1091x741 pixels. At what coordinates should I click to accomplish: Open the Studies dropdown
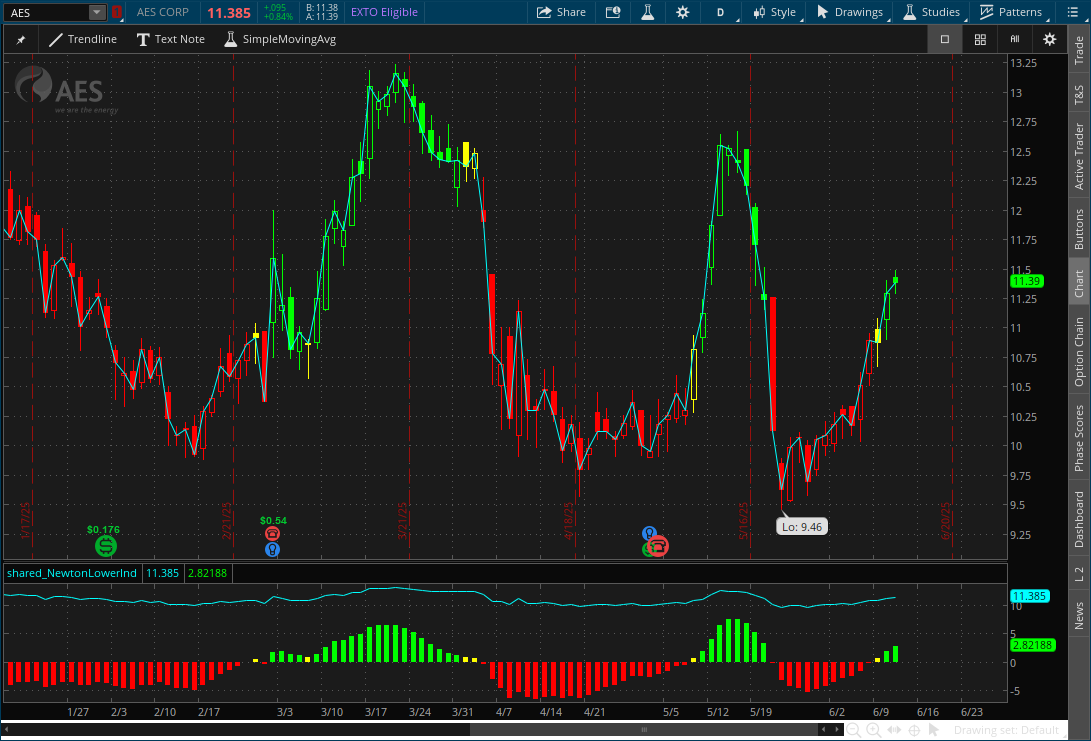pos(931,12)
